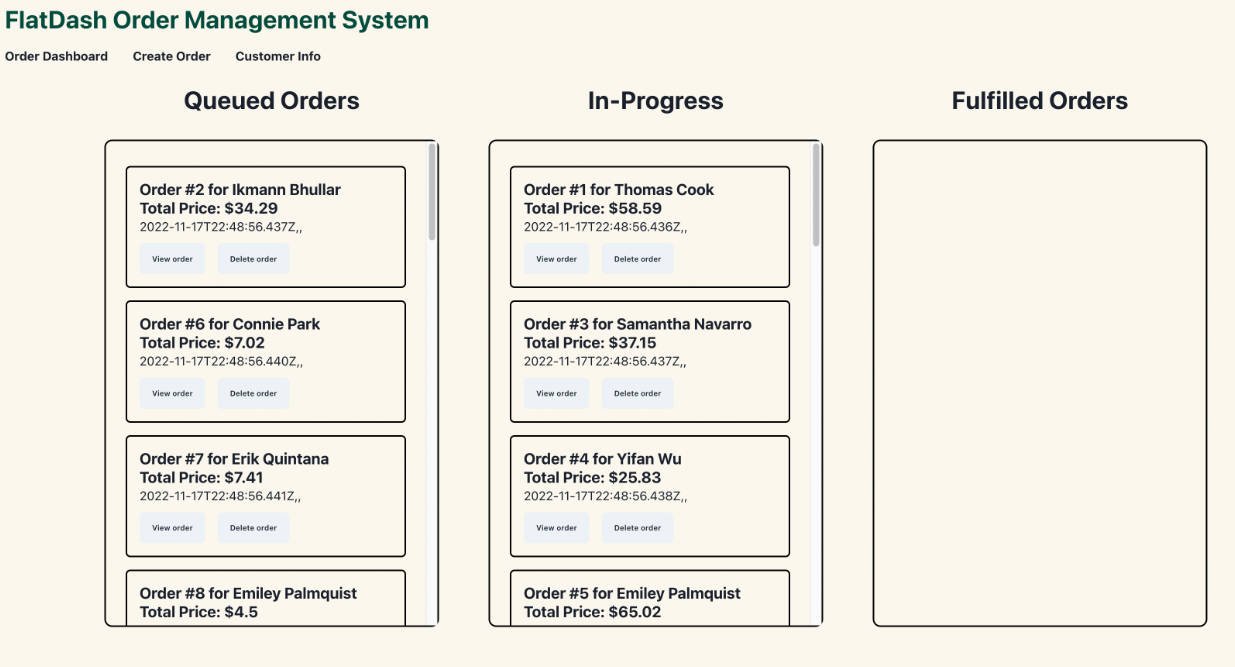Viewport: 1235px width, 667px height.
Task: Delete order #6 for Connie Park
Action: (x=254, y=393)
